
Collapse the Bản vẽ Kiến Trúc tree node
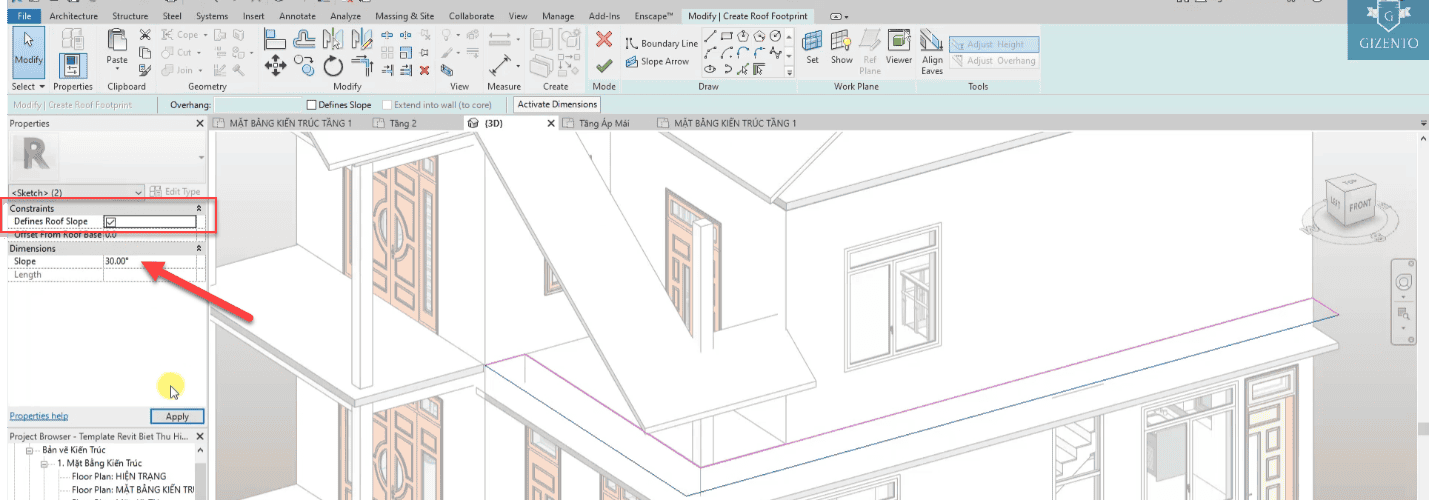(x=31, y=451)
